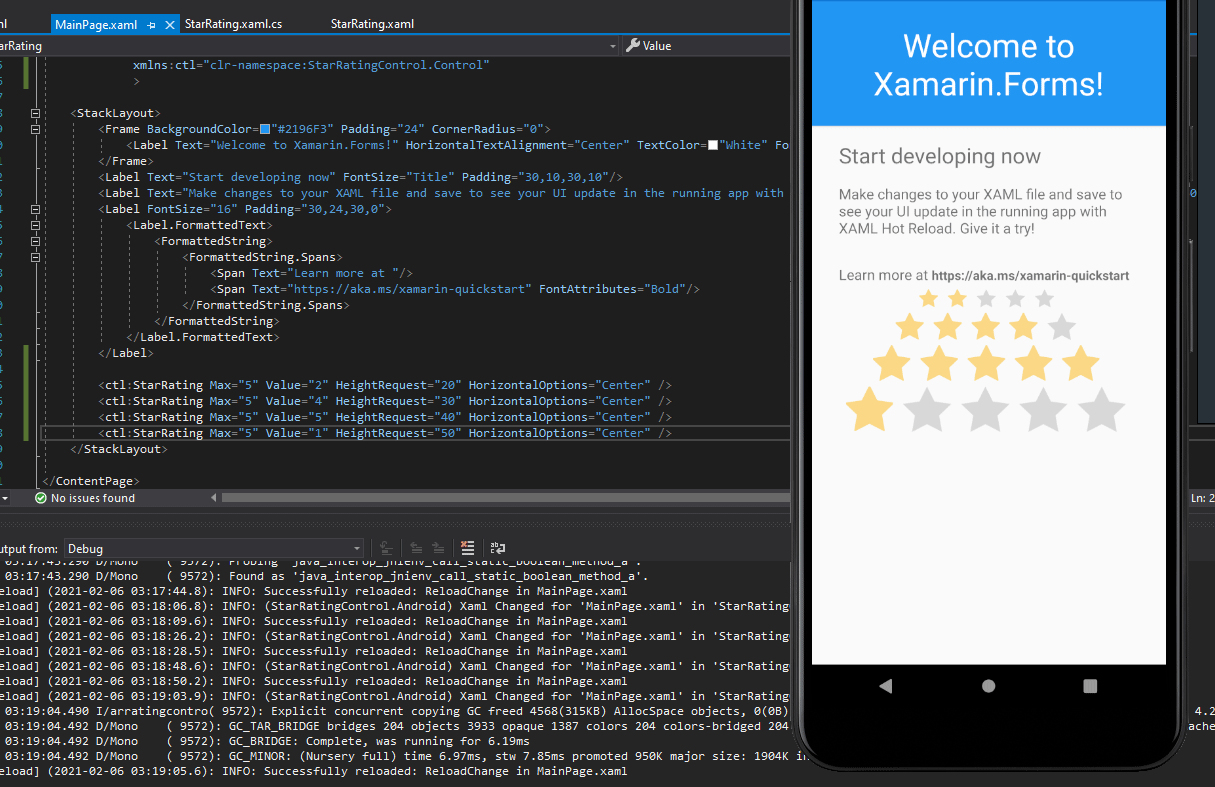Tap the middle star in the largest rating row
This screenshot has width=1215, height=787.
[x=986, y=409]
